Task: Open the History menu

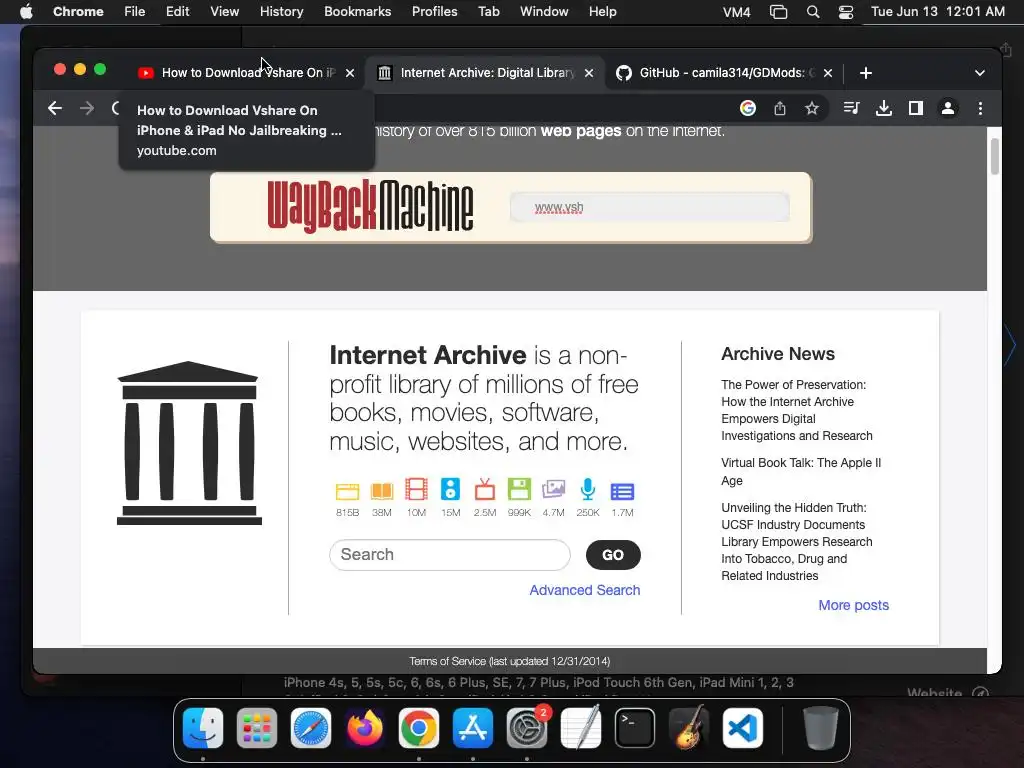Action: pos(281,11)
